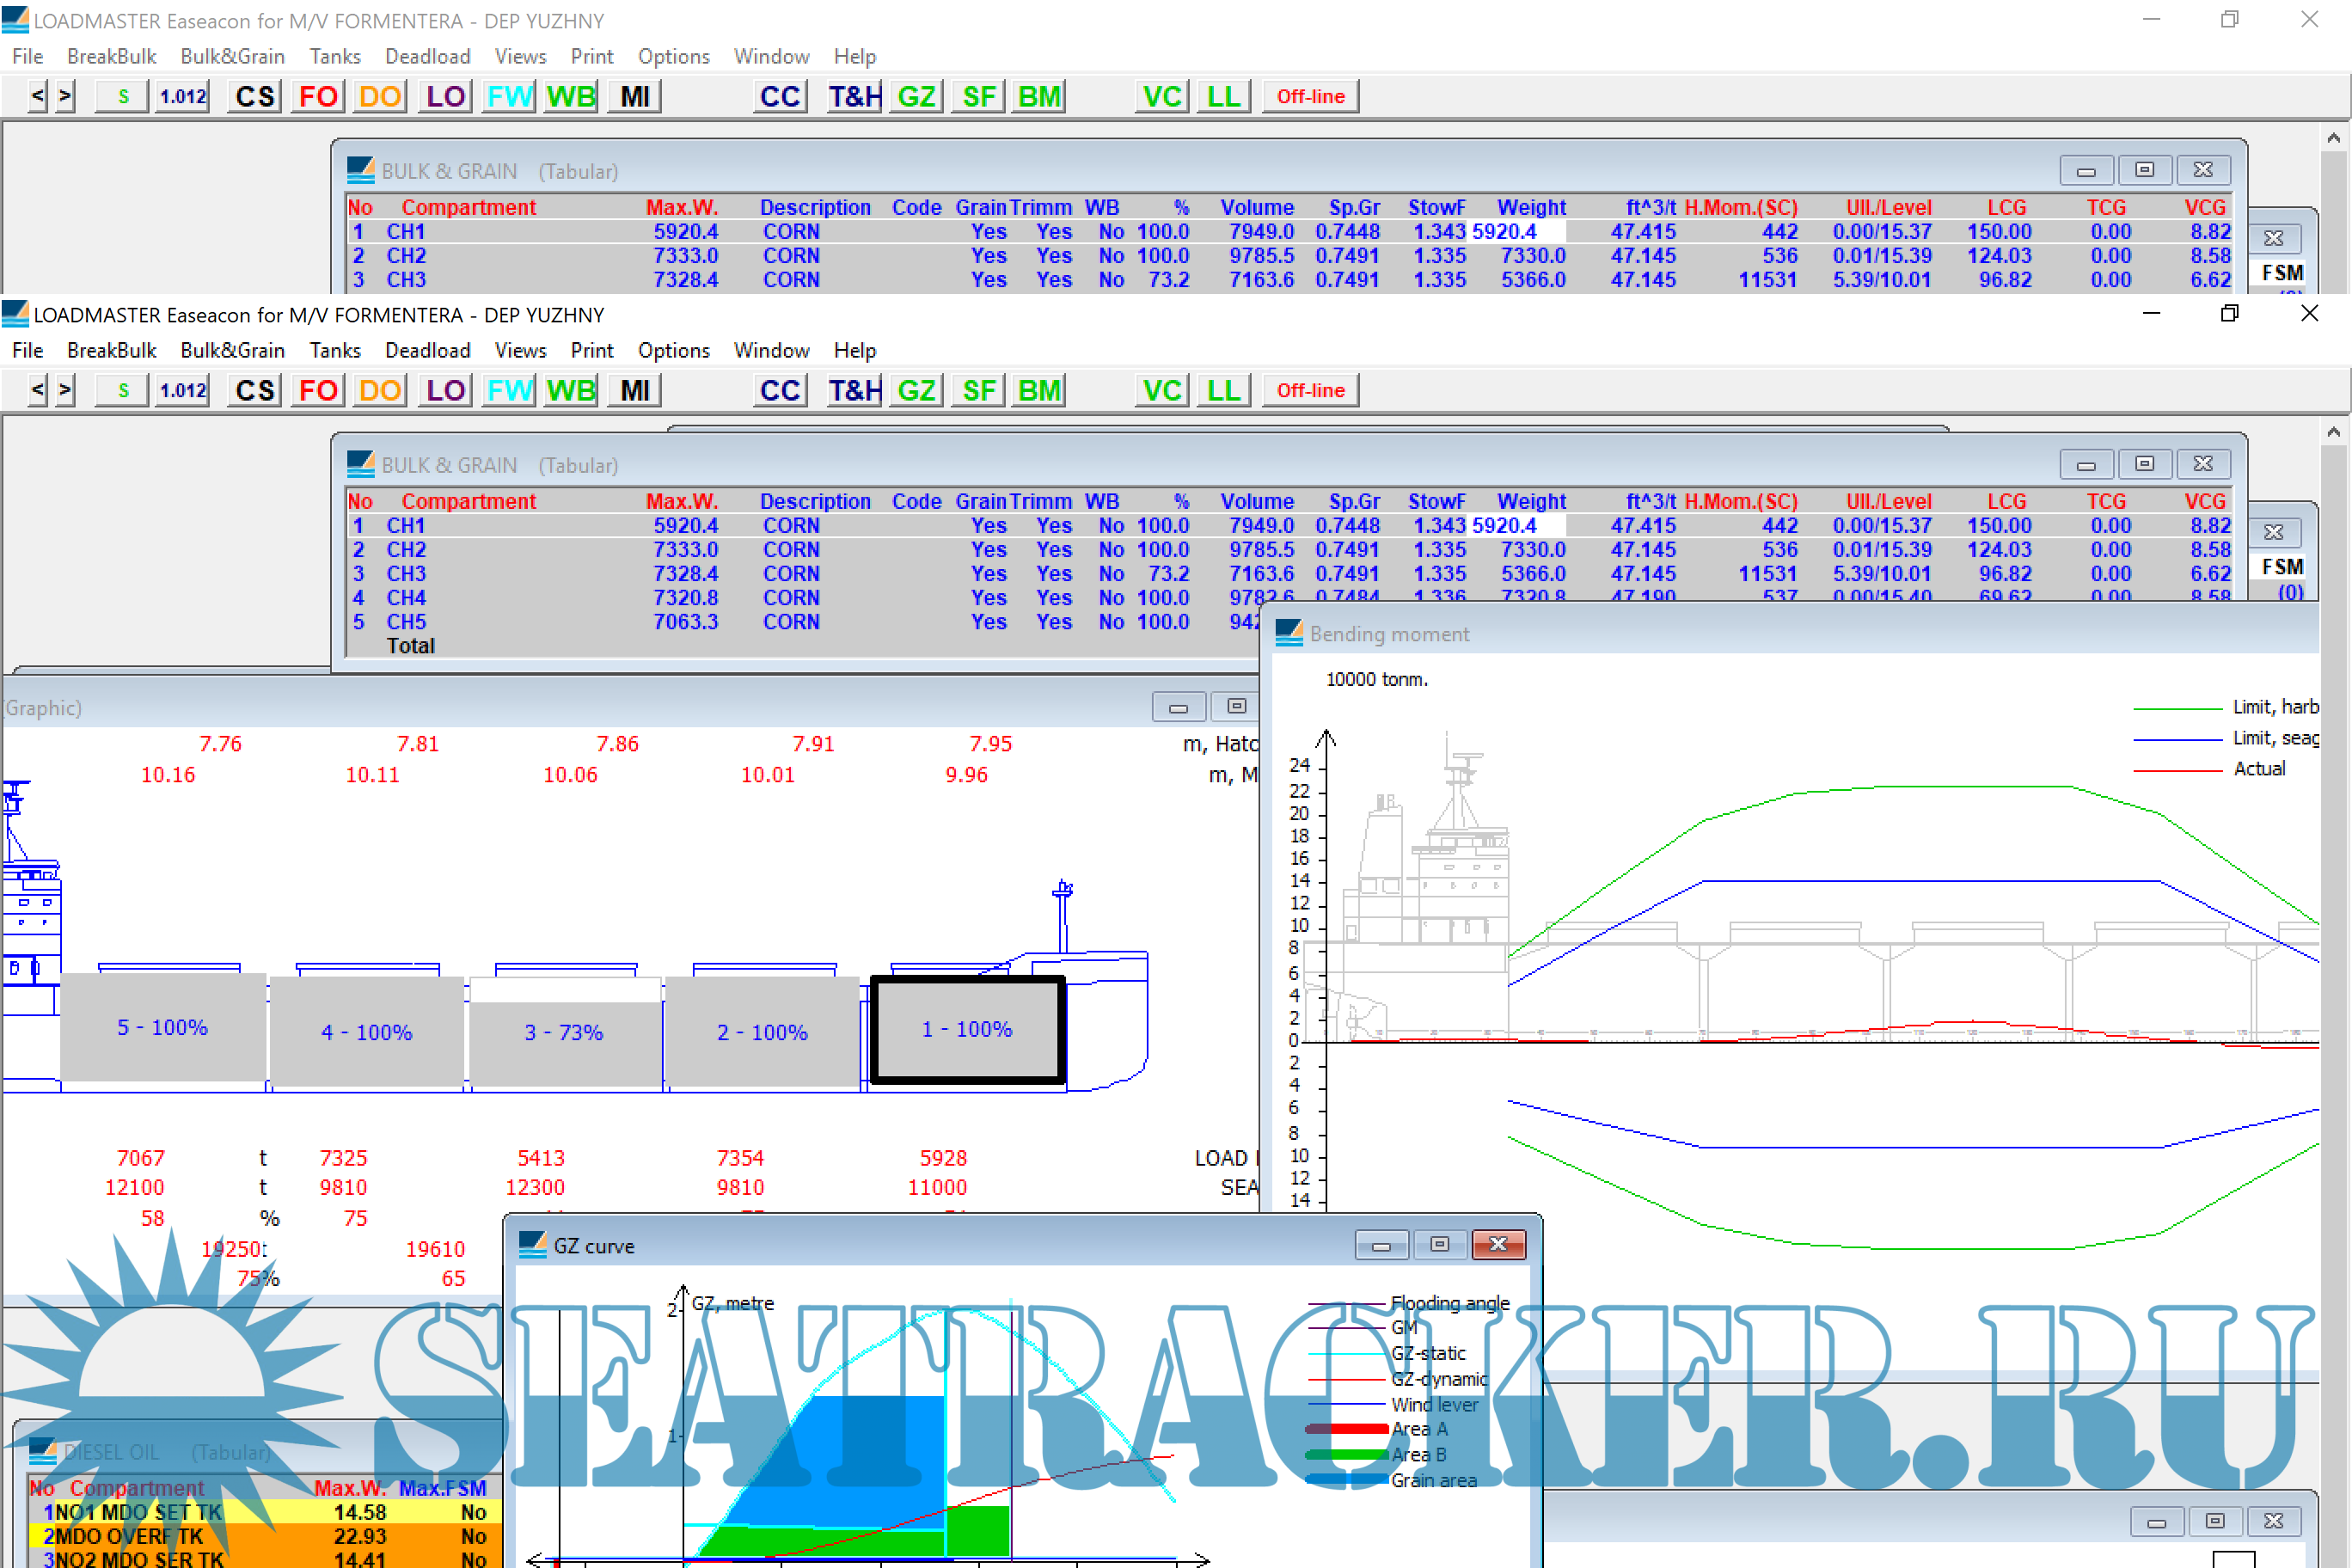Screen dimensions: 2352x1568
Task: Go to the previous view with the < arrow in the active window
Action: pyautogui.click(x=37, y=390)
